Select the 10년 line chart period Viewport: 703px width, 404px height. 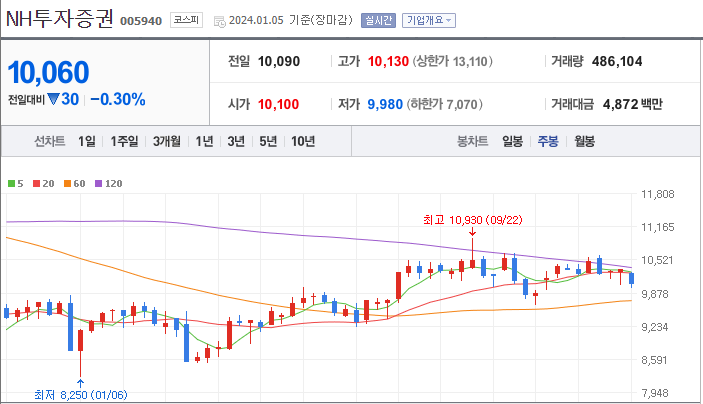point(303,141)
